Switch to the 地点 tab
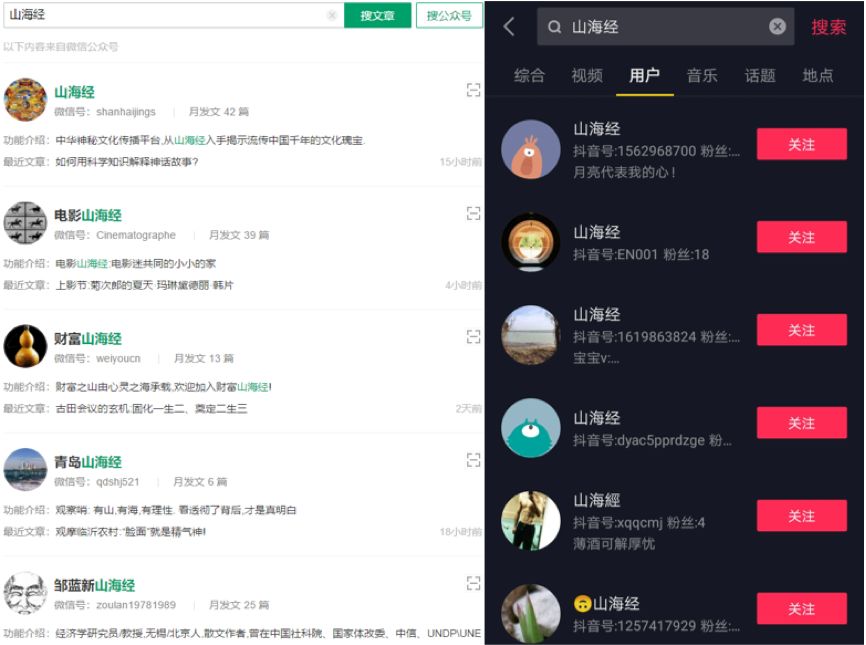The height and width of the screenshot is (645, 866). 818,75
